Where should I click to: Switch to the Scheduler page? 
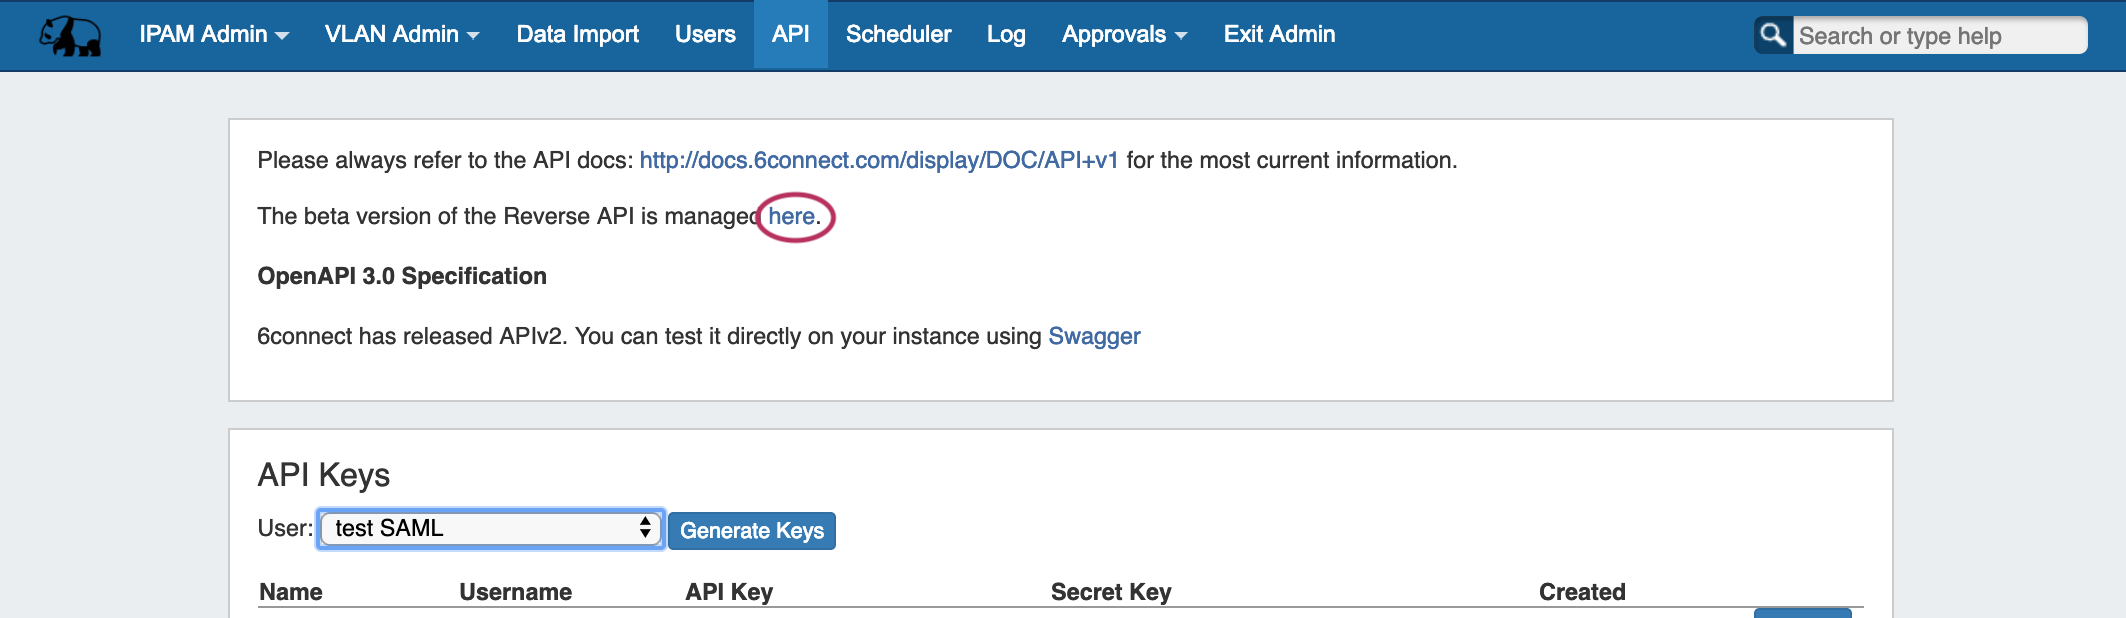(898, 34)
